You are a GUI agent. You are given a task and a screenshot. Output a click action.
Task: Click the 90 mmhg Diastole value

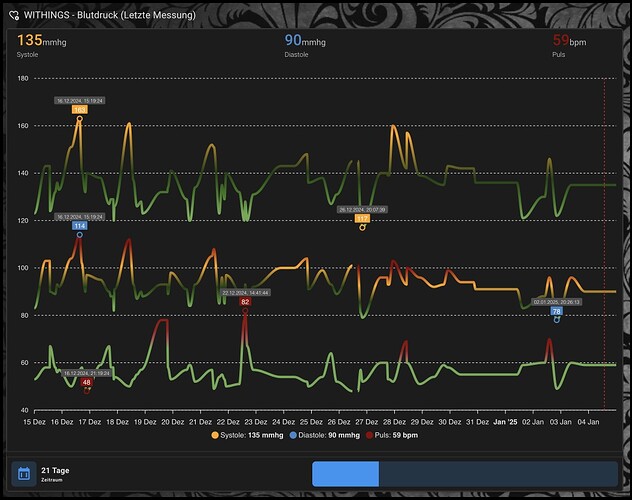coord(305,41)
